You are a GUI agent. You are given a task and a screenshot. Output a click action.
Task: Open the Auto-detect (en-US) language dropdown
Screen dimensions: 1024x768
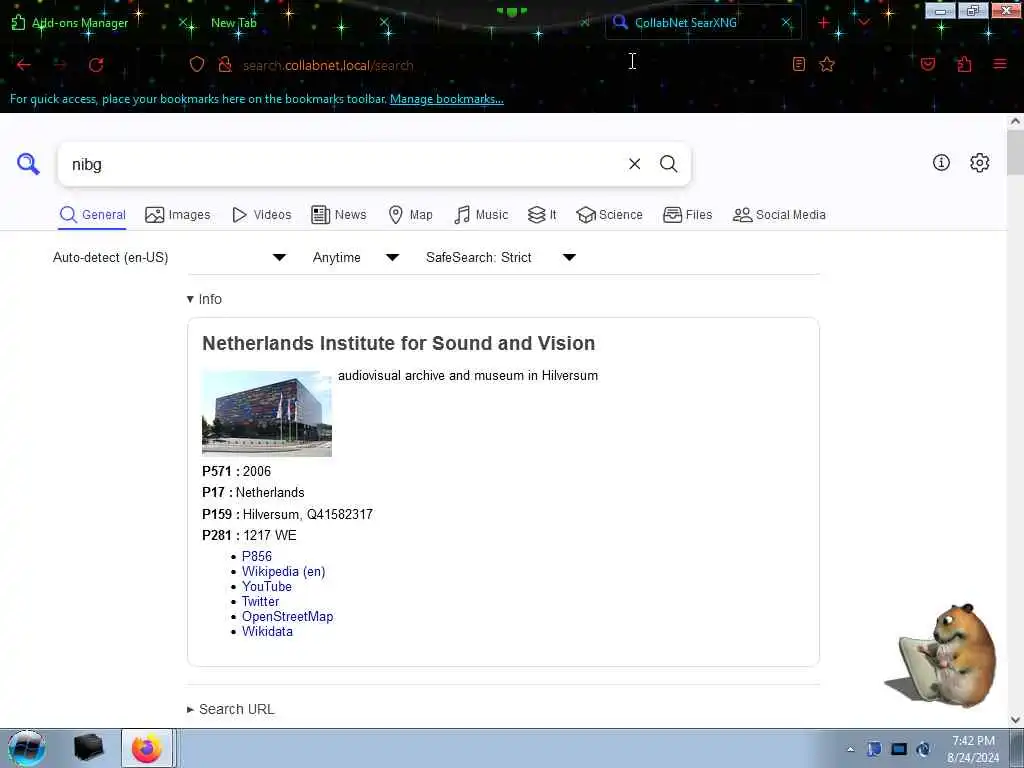pos(170,257)
